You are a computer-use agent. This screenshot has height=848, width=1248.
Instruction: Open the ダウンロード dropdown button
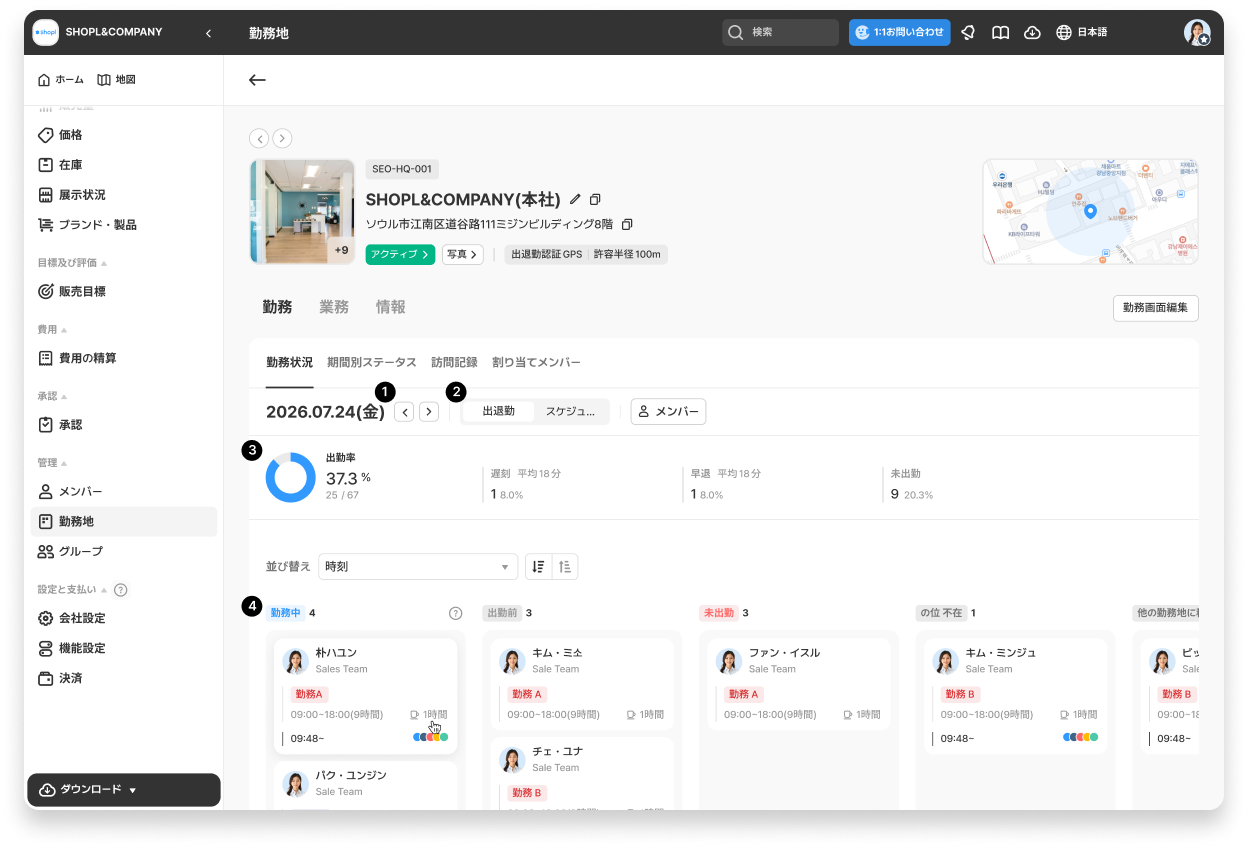point(123,789)
